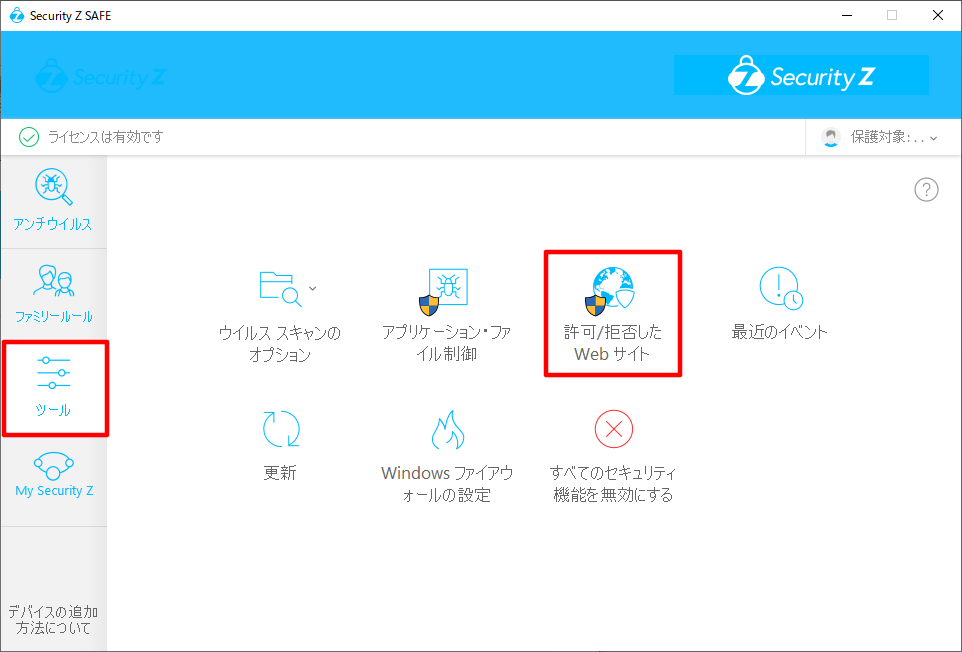
Task: Click the update refresh arrows icon
Action: click(x=280, y=430)
